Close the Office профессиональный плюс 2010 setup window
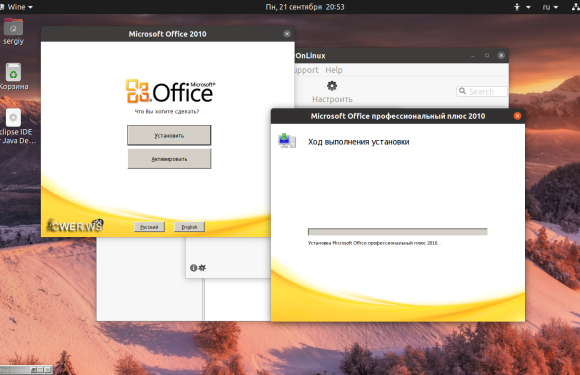The image size is (580, 375). coord(517,116)
